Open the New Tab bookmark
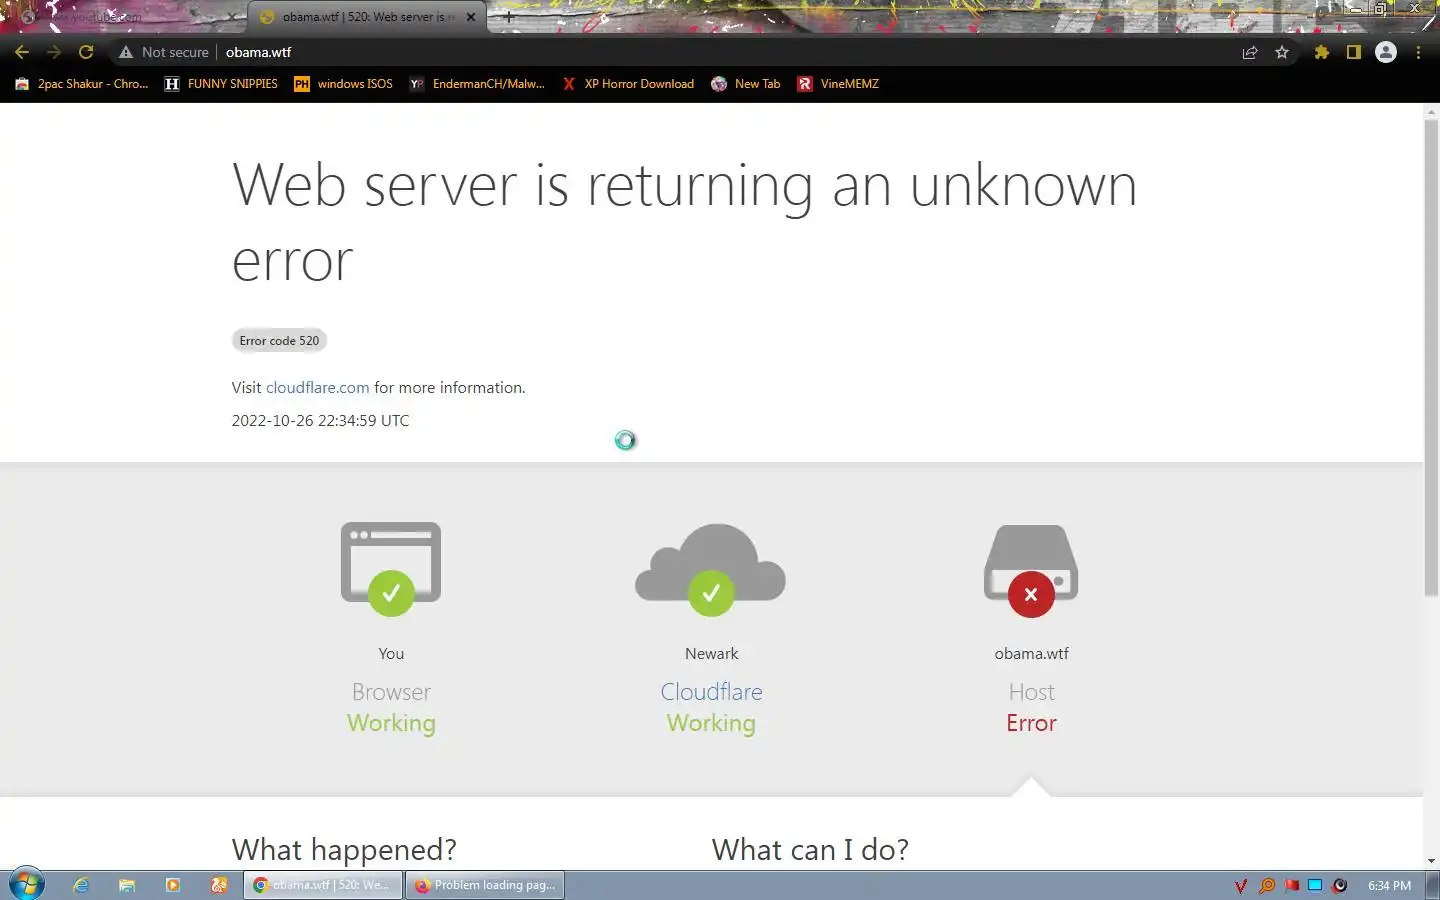1440x900 pixels. (x=746, y=84)
